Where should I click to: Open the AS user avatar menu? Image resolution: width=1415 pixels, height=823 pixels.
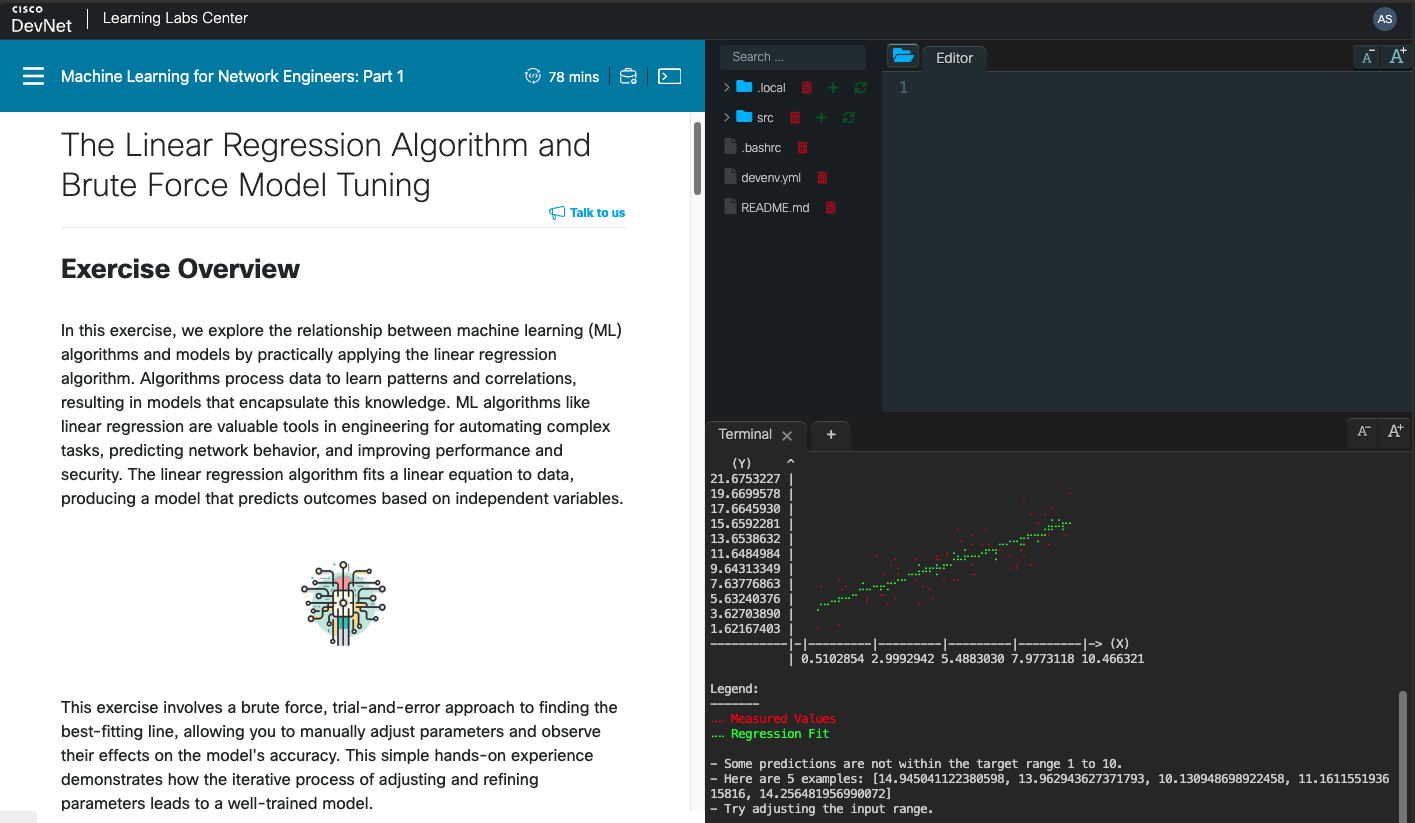point(1384,19)
